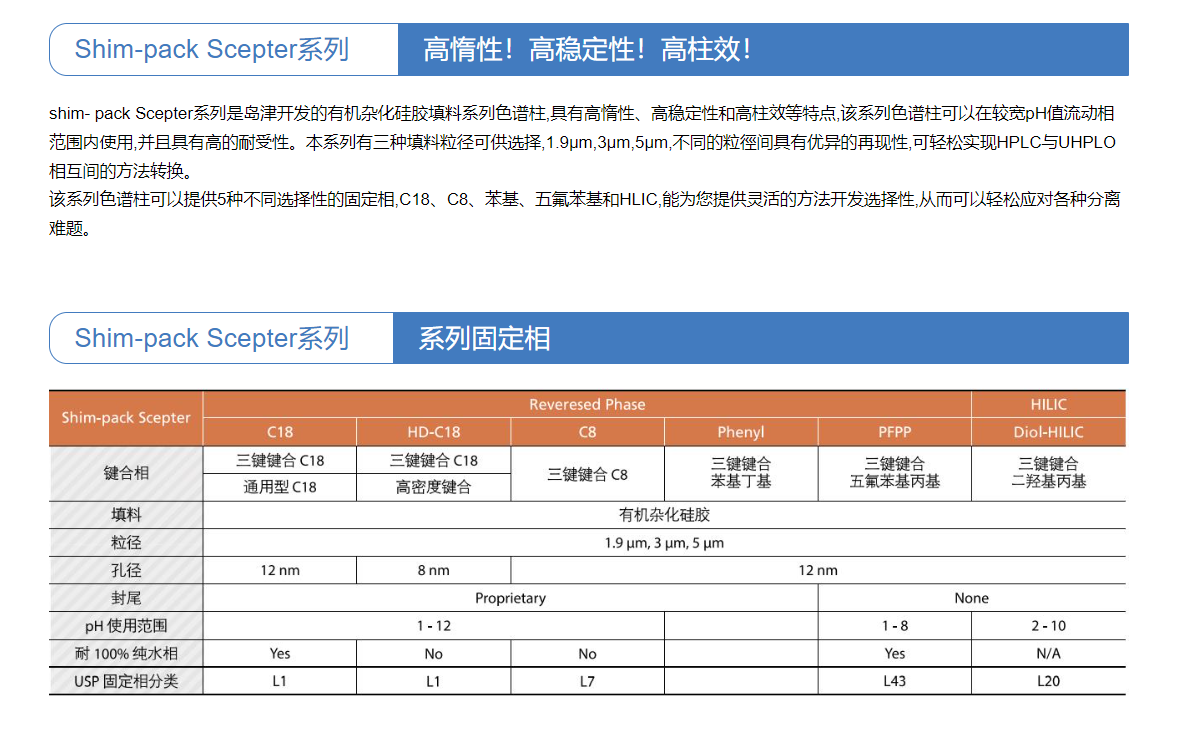Select the Shim-pack Scepter系列 label beside 系列固定相
This screenshot has width=1199, height=748.
coord(212,338)
